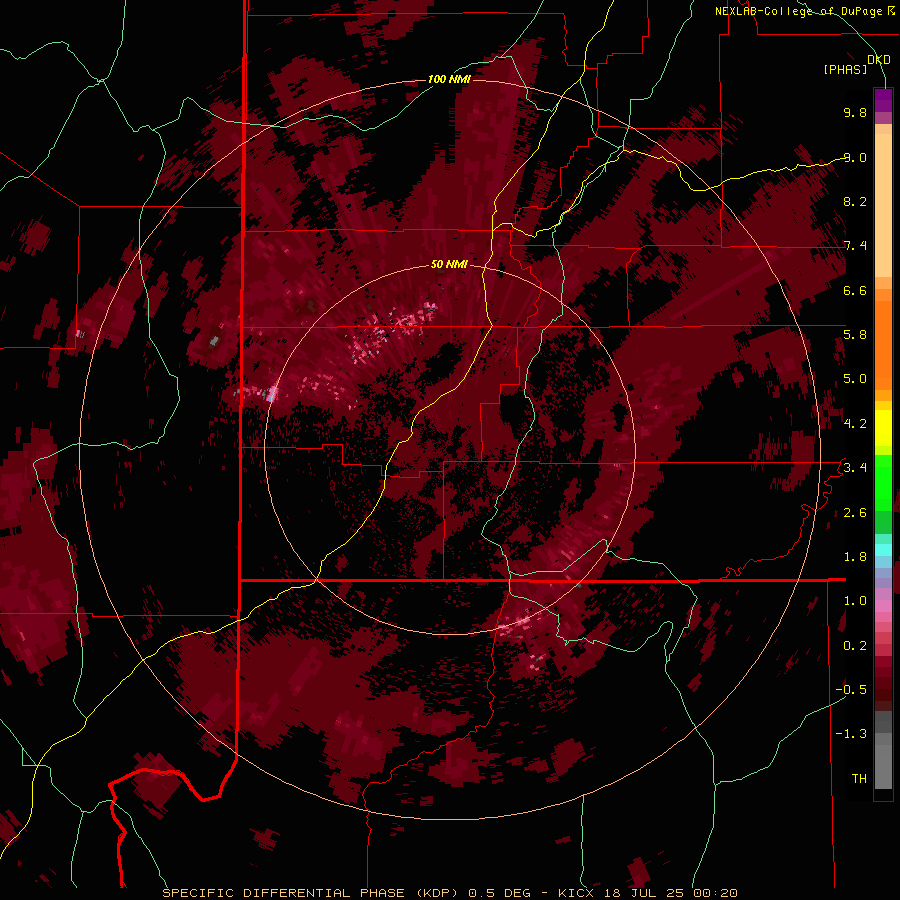This screenshot has height=900, width=900.
Task: Pick the gray segment of the KDP color bar
Action: click(883, 751)
